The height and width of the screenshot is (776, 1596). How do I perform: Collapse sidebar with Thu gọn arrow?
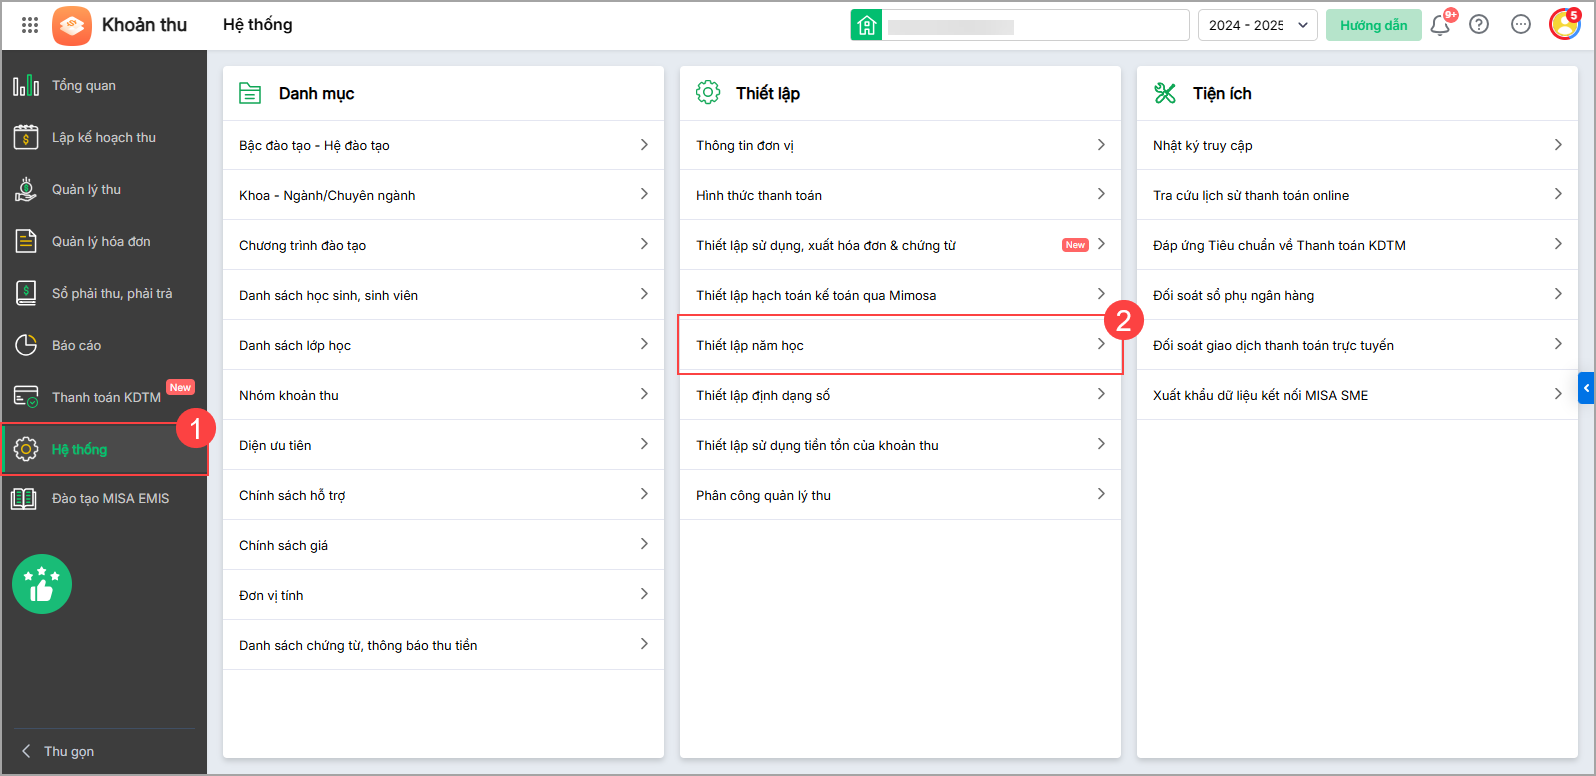(x=26, y=751)
